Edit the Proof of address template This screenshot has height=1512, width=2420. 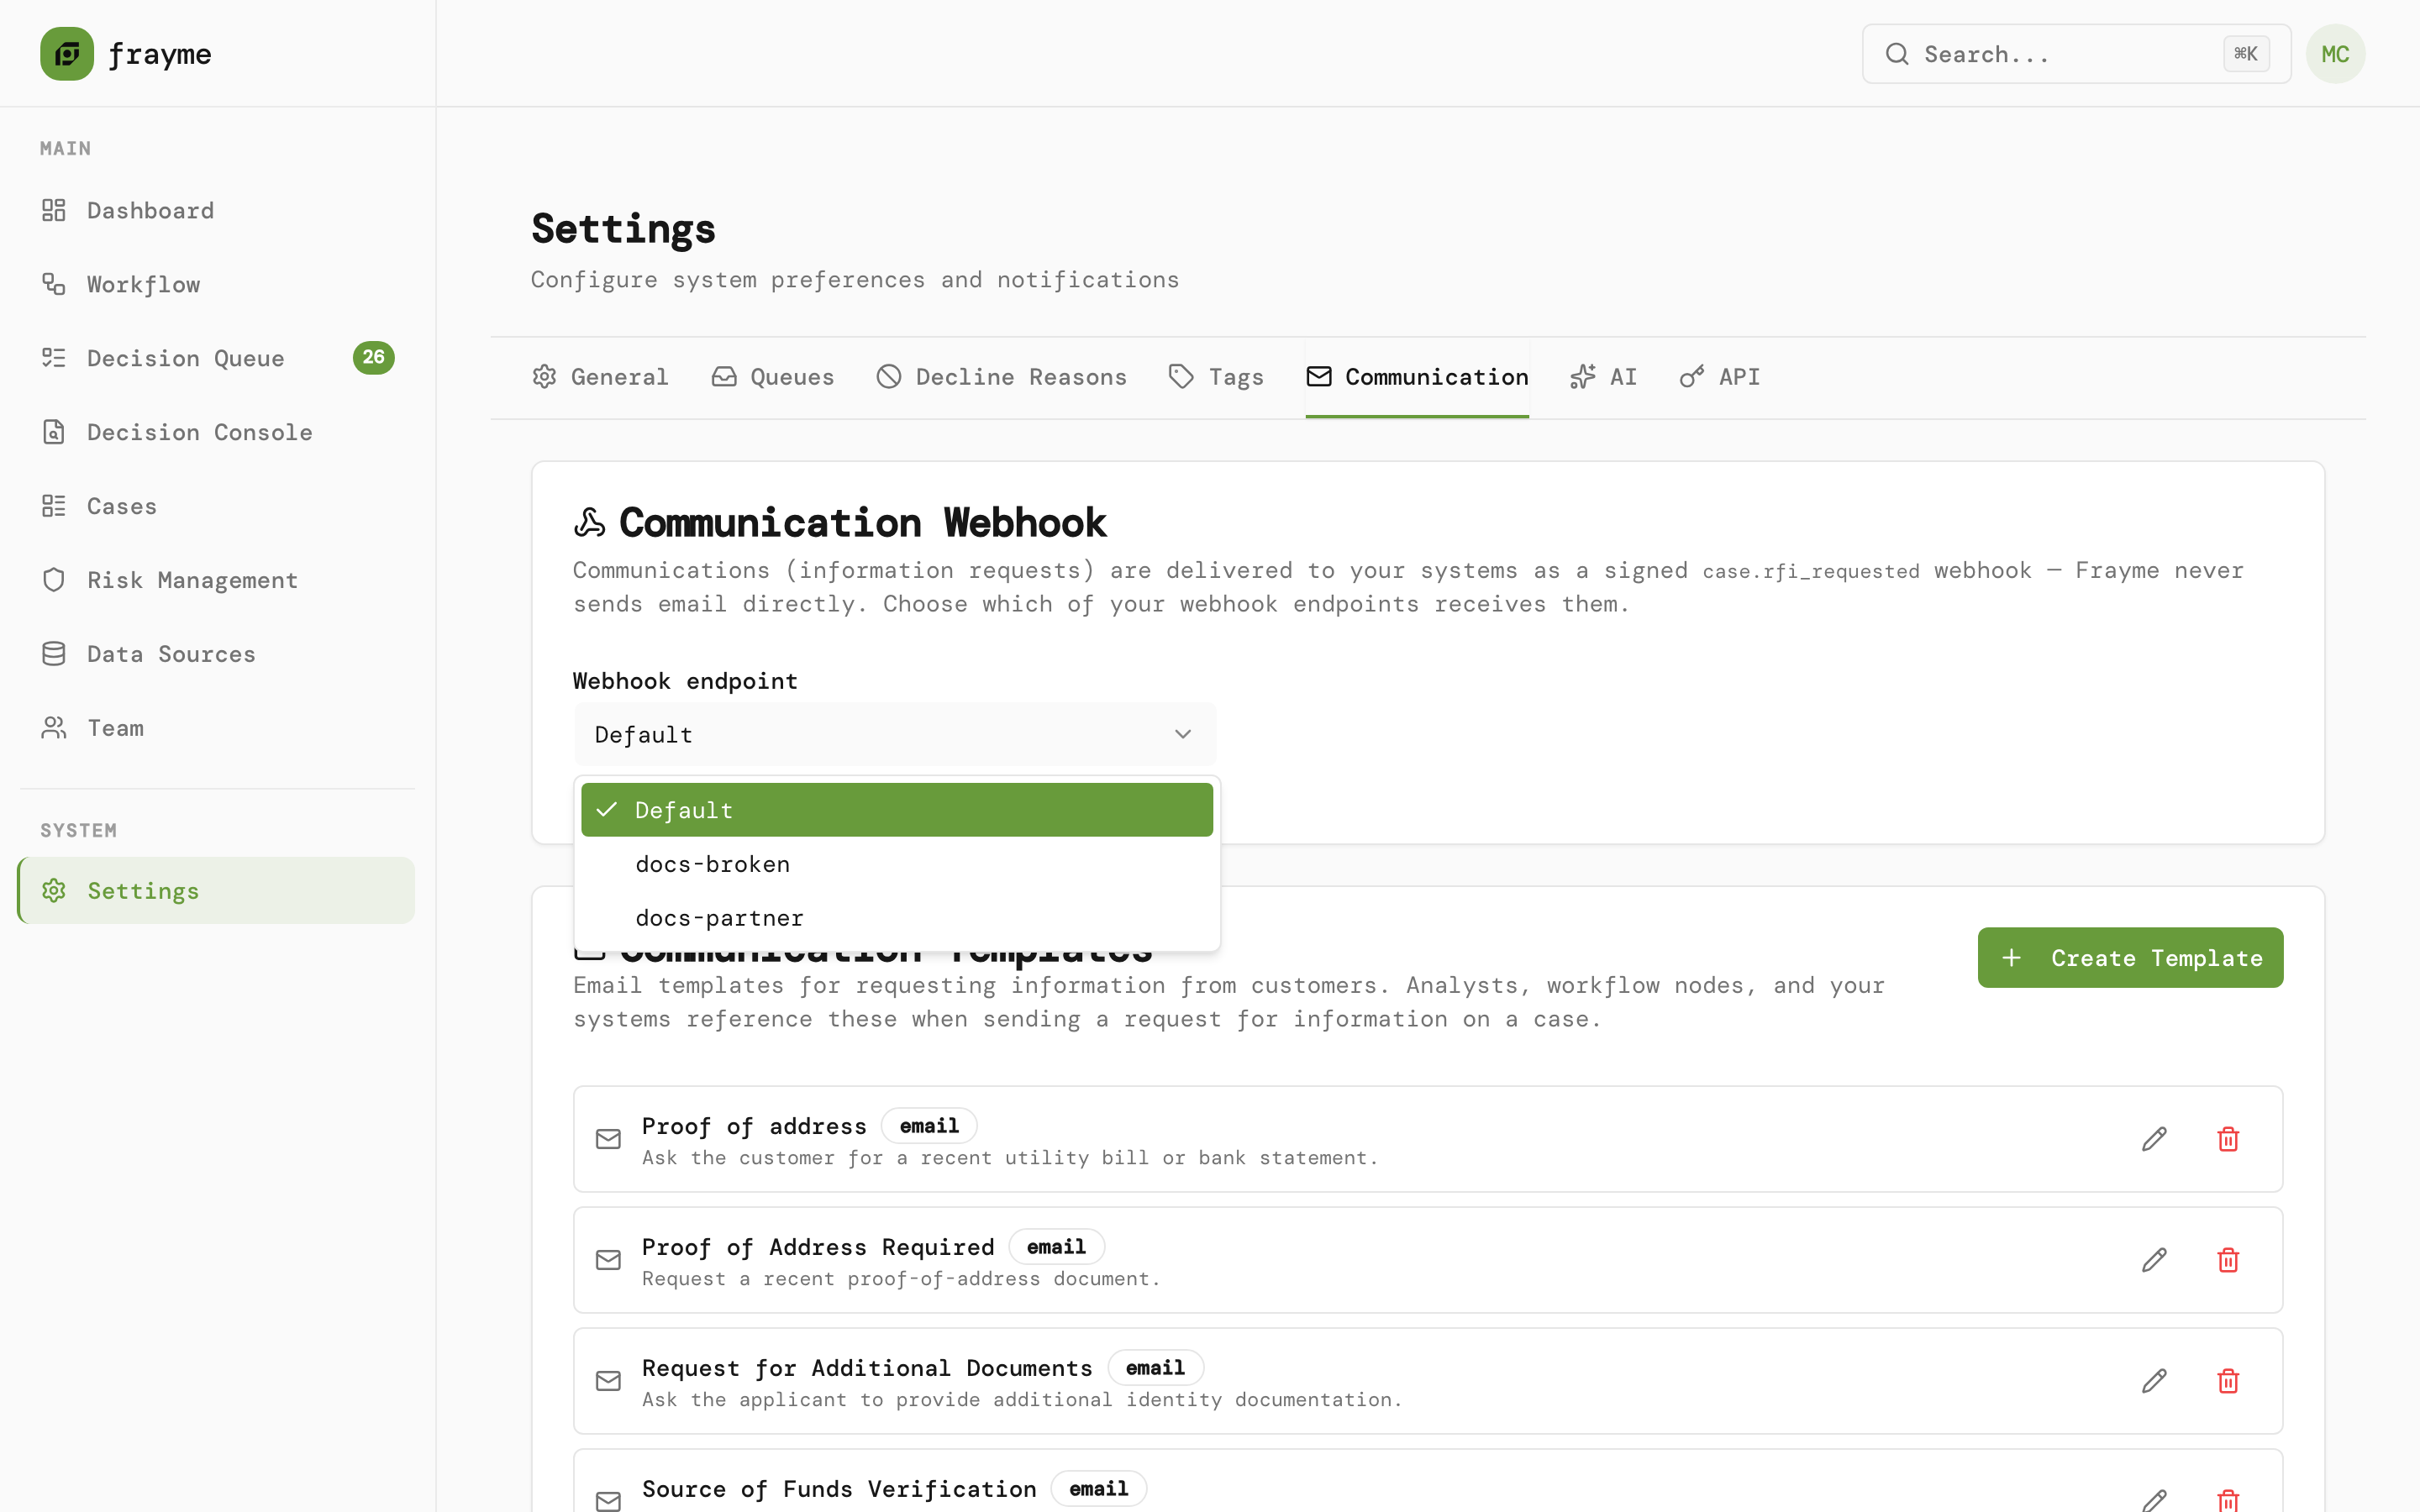(2154, 1139)
